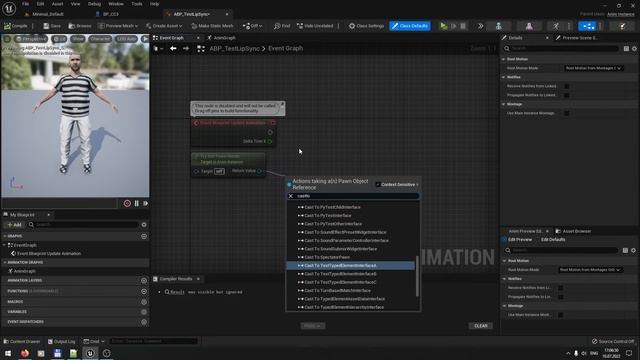Switch to Animation mode running-figure icon

click(x=556, y=26)
